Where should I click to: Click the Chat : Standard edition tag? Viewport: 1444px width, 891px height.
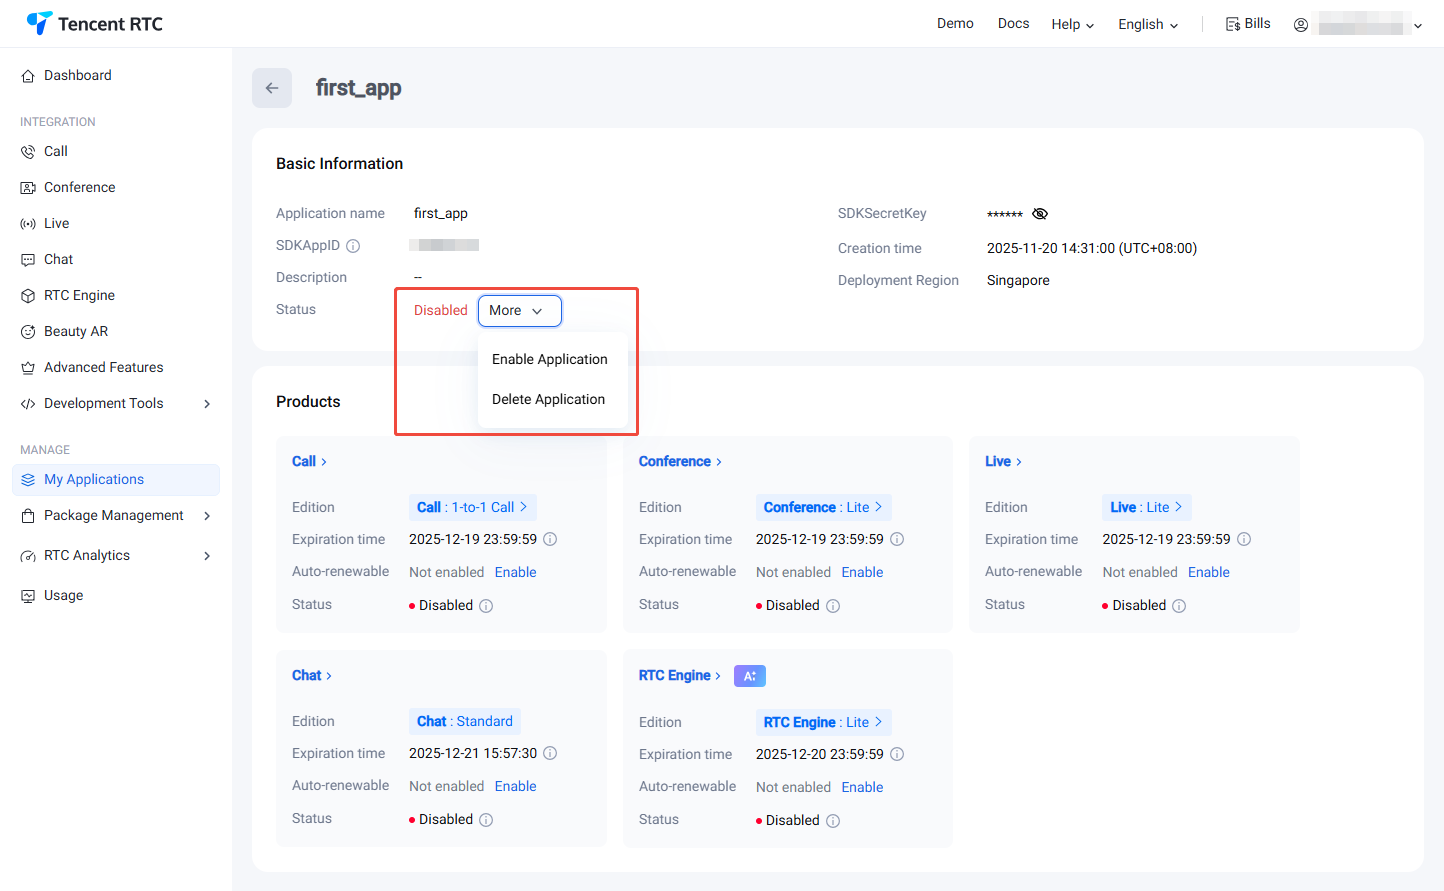464,721
